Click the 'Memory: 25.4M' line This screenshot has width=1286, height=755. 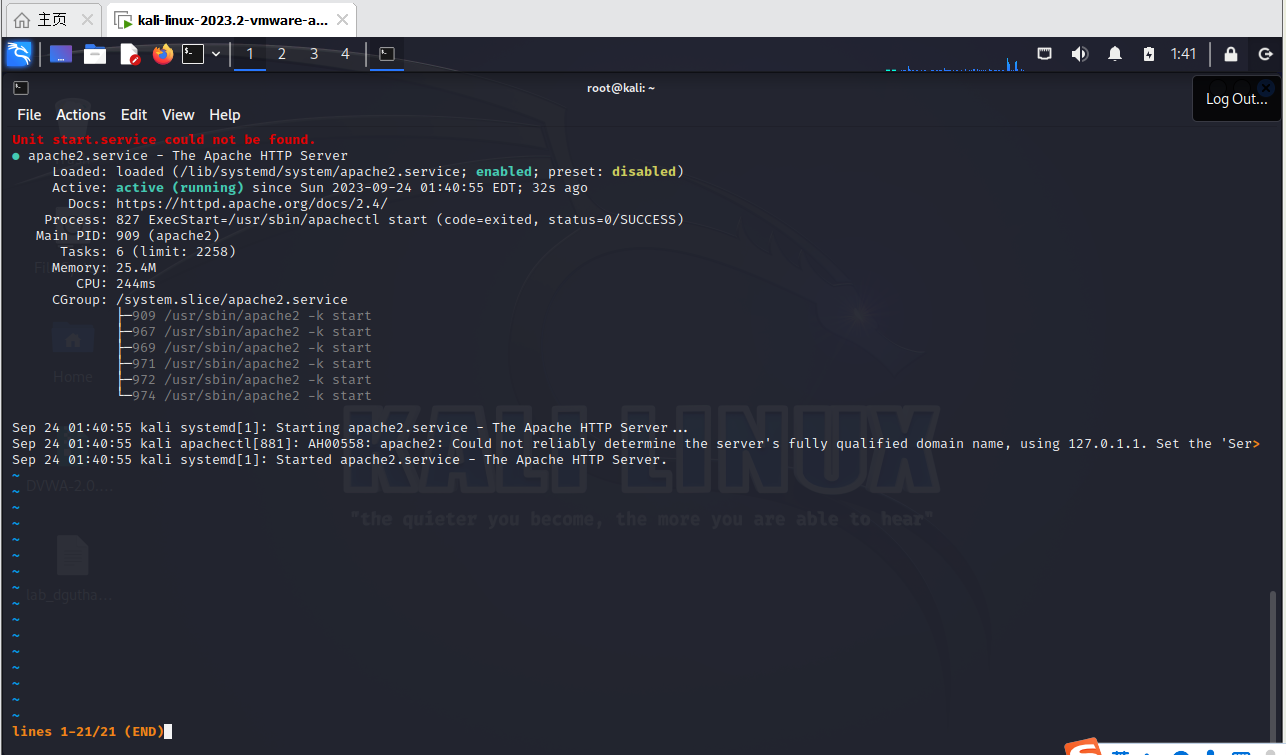[x=104, y=267]
